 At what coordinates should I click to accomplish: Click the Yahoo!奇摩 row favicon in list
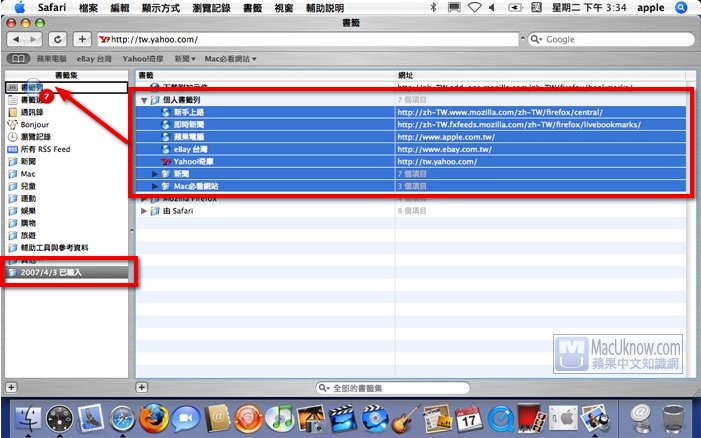click(x=166, y=161)
